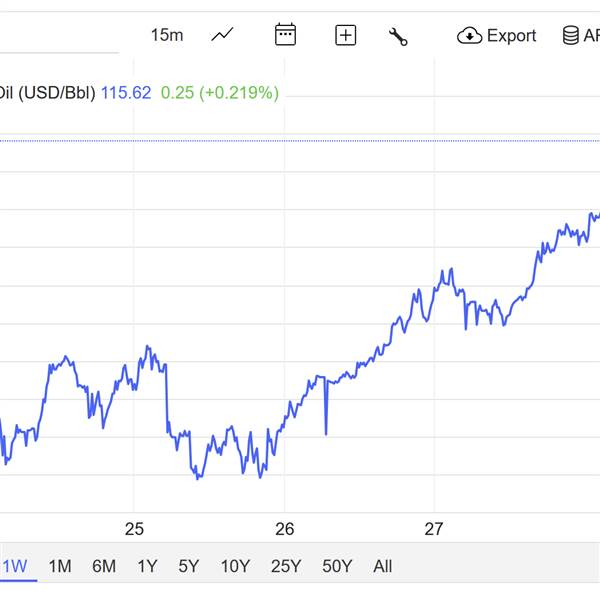
Task: Click the Export button label
Action: (x=511, y=36)
